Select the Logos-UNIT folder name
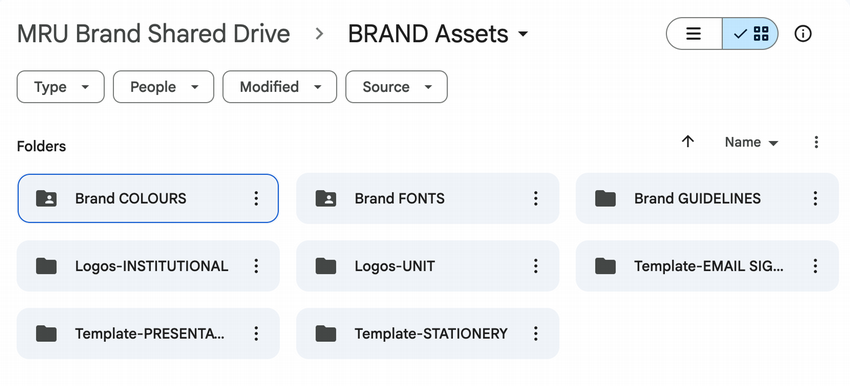The height and width of the screenshot is (386, 850). 395,266
